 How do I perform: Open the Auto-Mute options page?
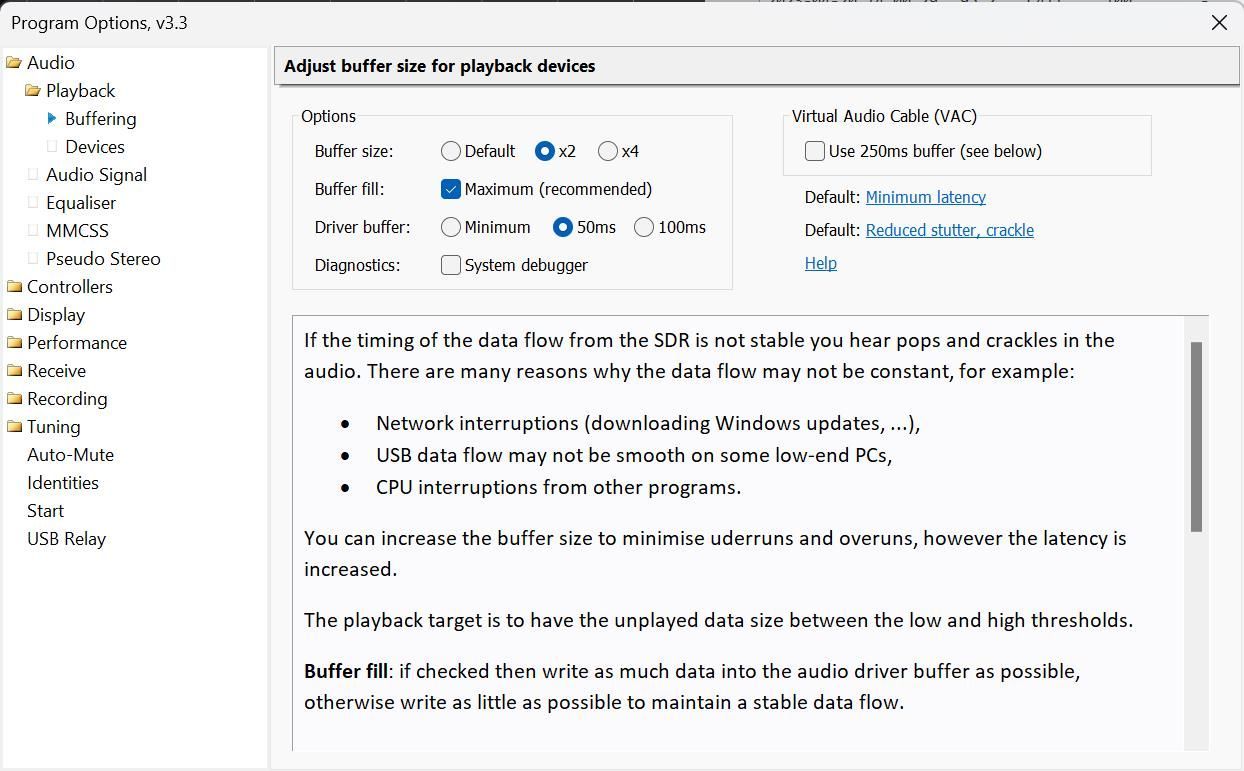pyautogui.click(x=70, y=455)
